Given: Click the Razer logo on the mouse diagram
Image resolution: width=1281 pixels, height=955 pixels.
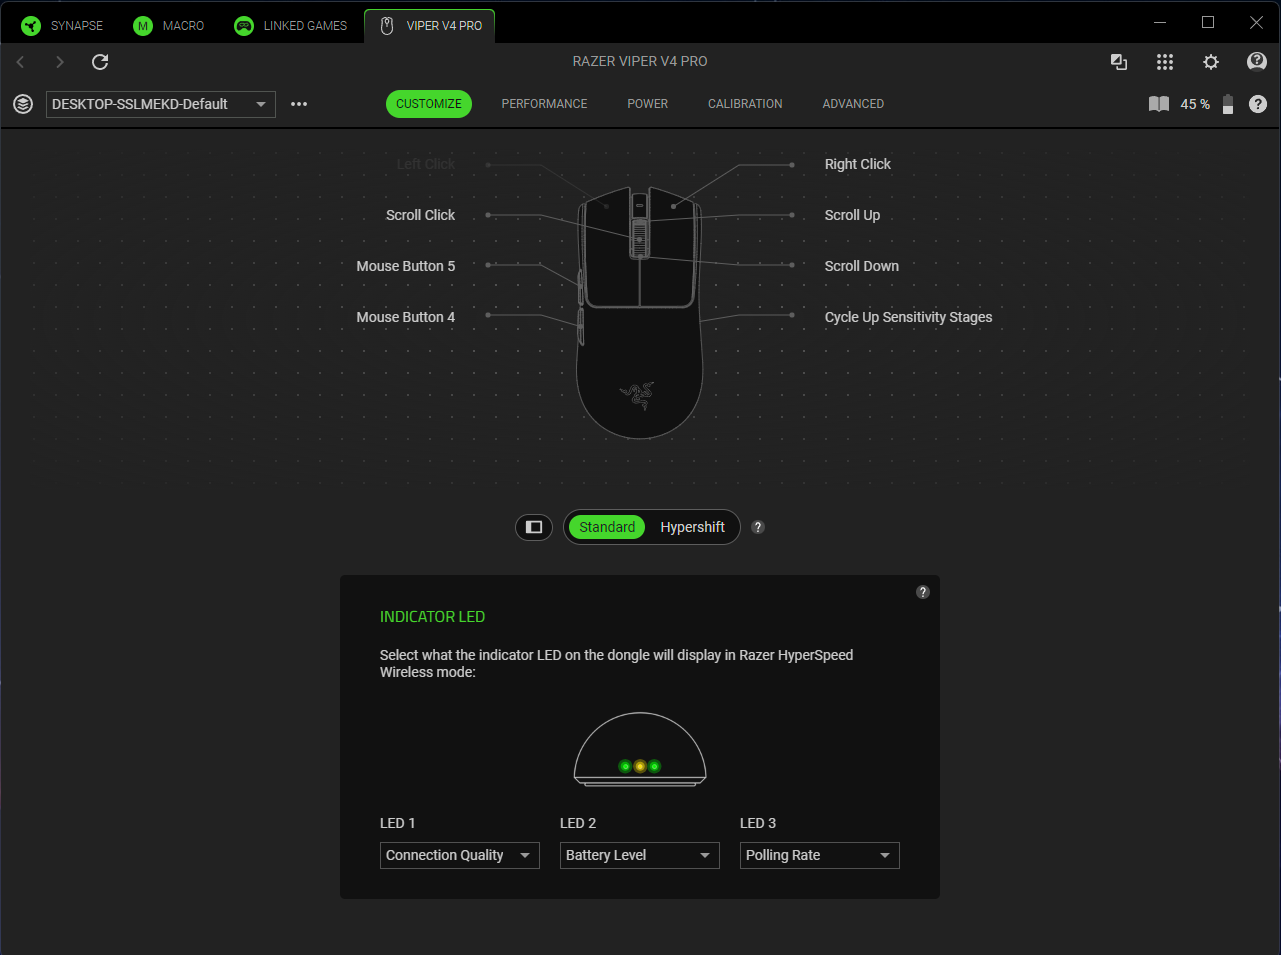Looking at the screenshot, I should click(637, 396).
